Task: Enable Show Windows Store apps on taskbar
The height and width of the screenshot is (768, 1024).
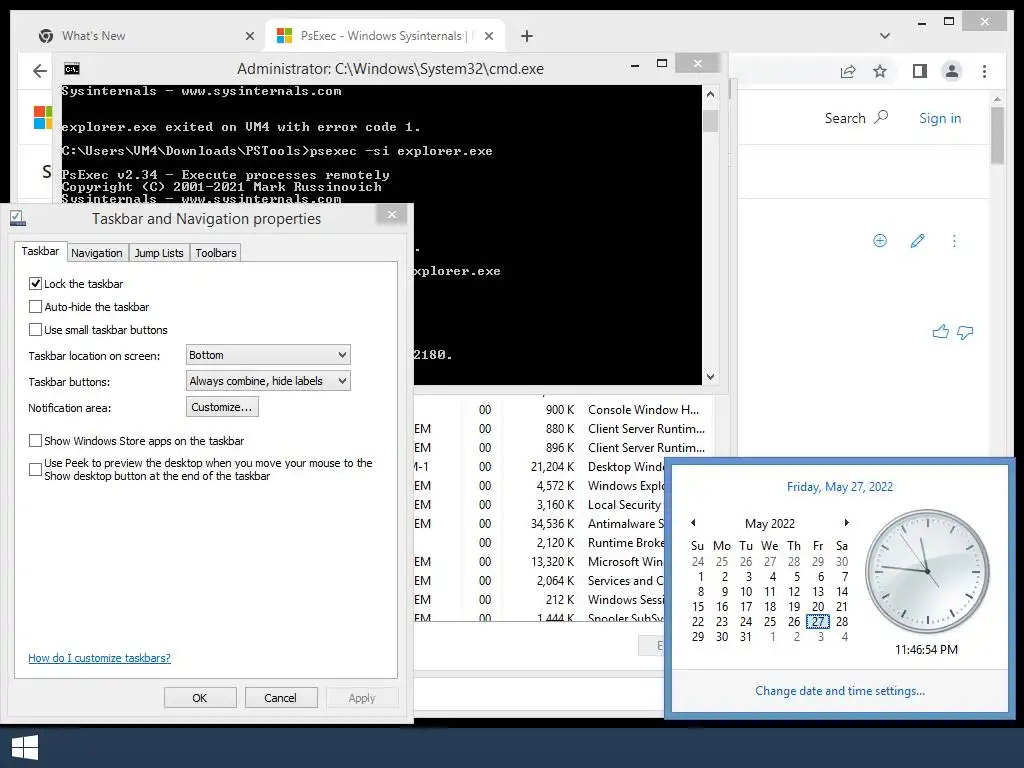Action: (35, 441)
